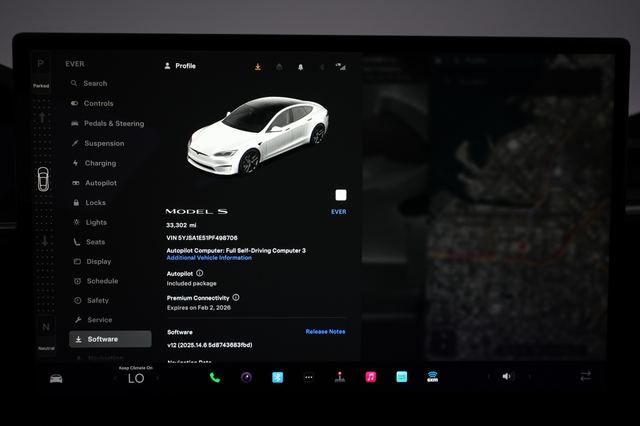Open the pink Music app

coord(371,377)
